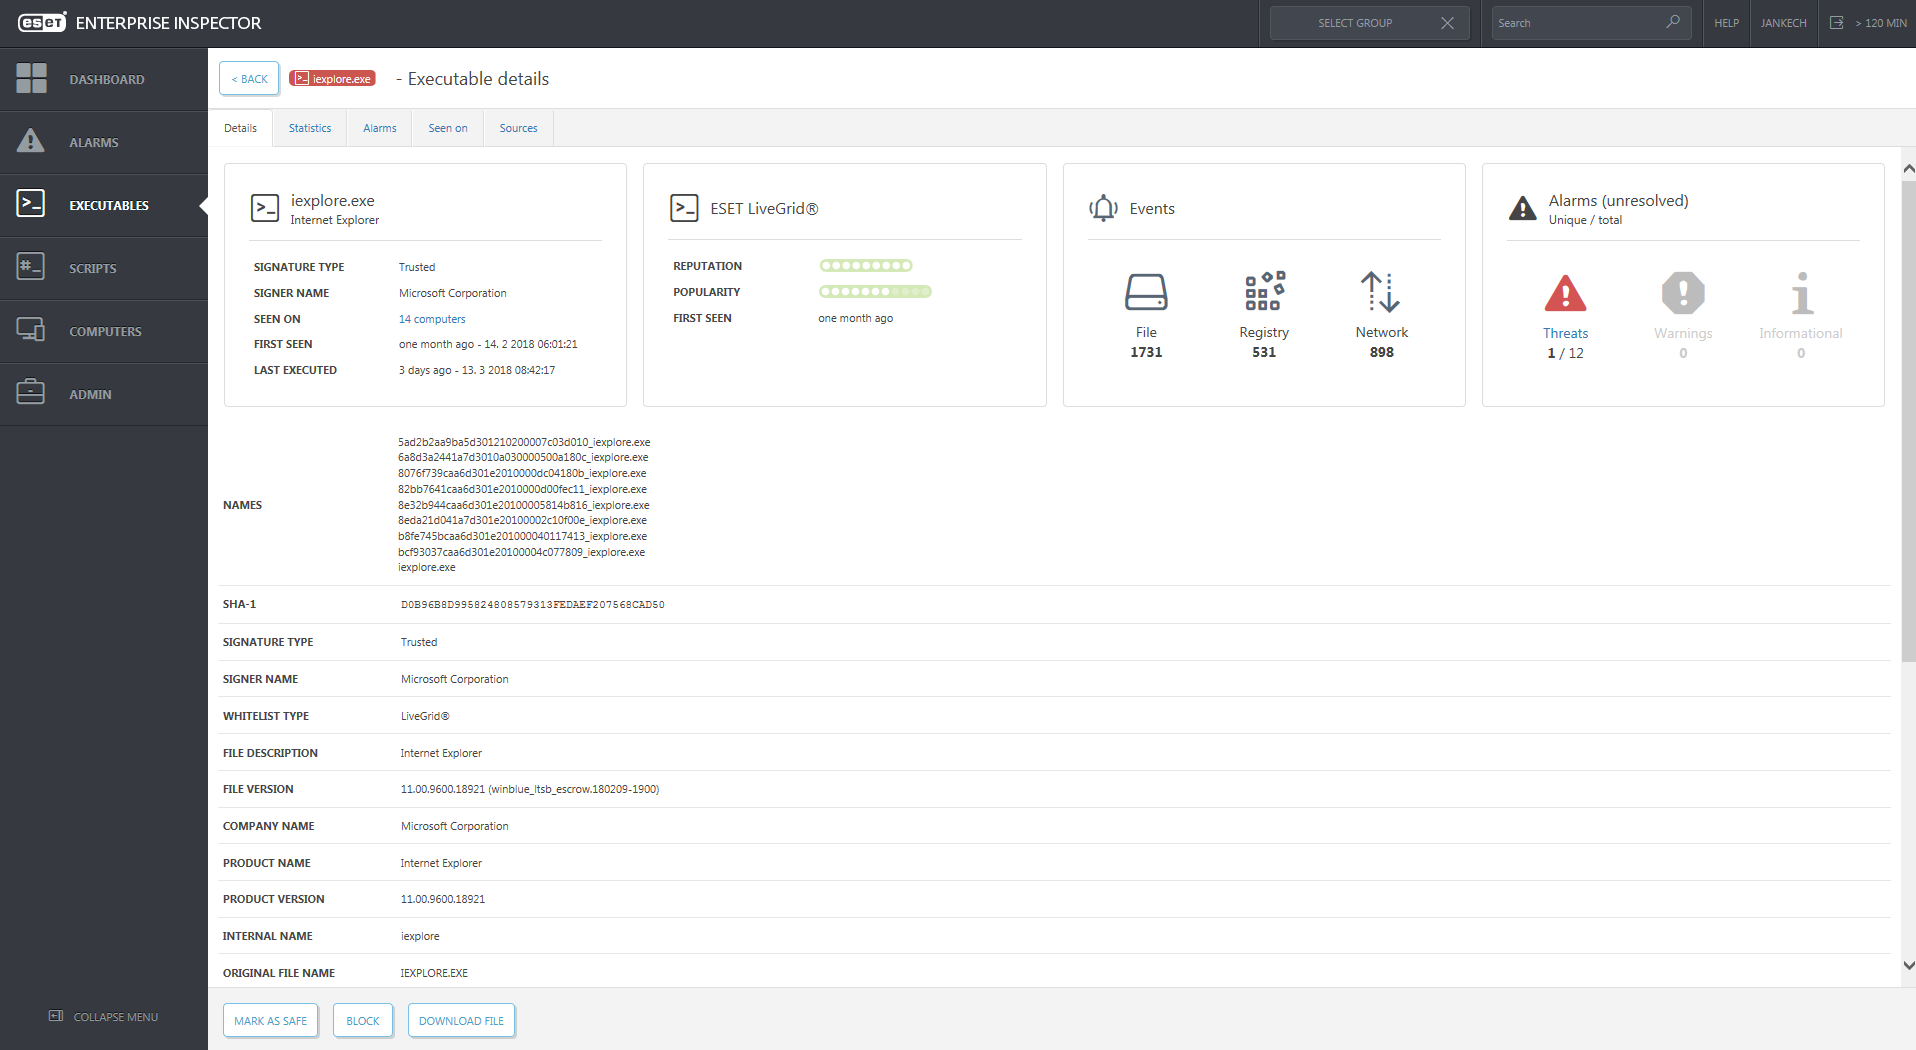This screenshot has width=1916, height=1050.
Task: Click the logout icon in top bar
Action: (x=1836, y=23)
